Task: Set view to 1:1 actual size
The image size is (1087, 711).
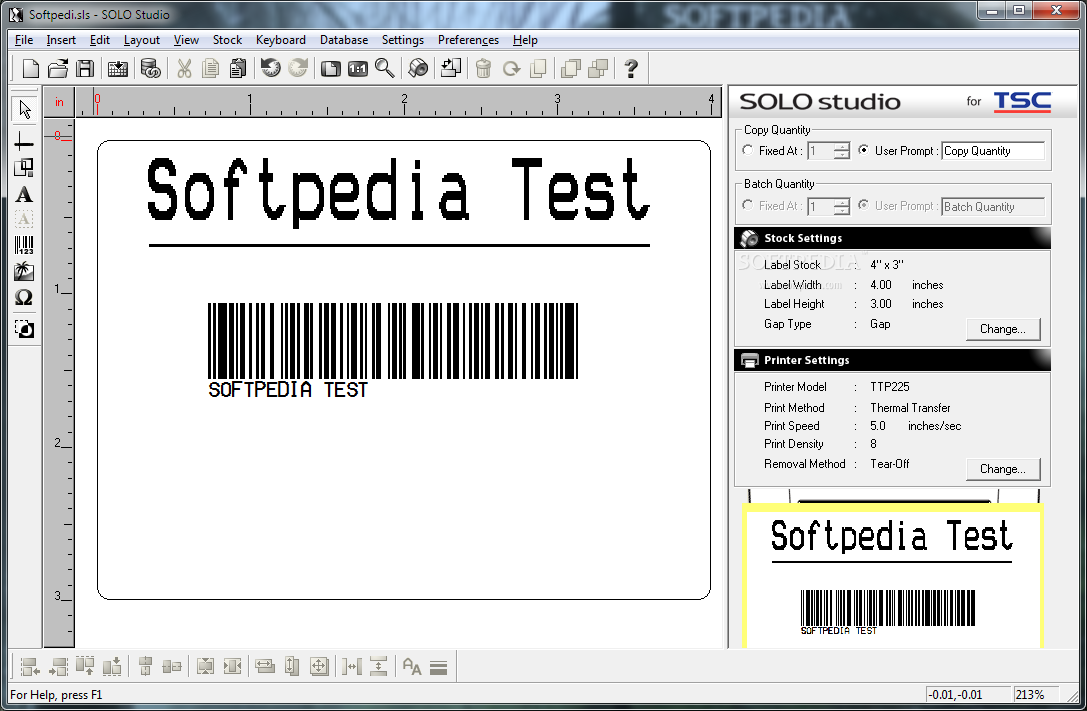Action: click(x=358, y=68)
